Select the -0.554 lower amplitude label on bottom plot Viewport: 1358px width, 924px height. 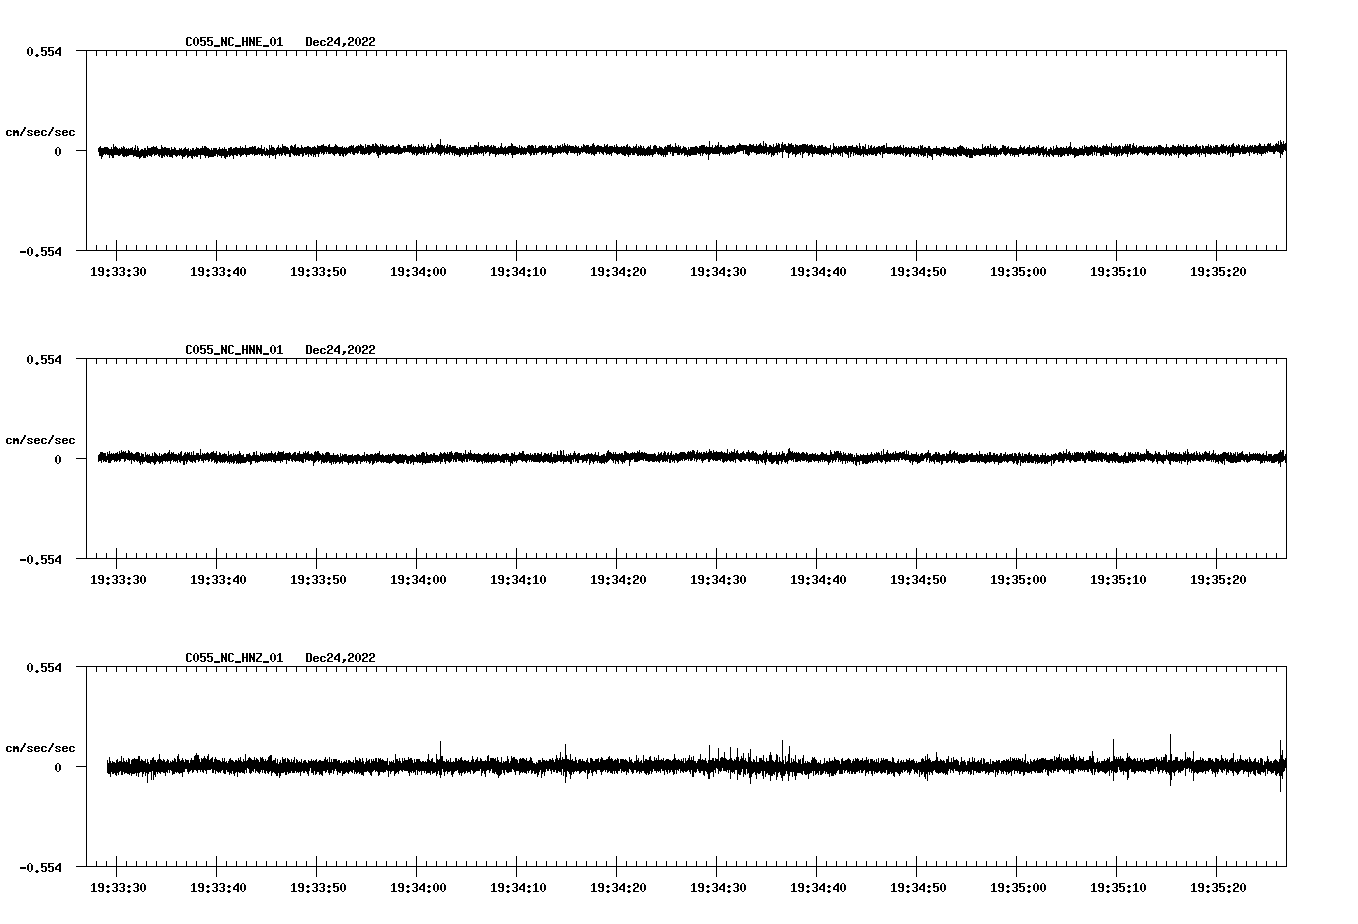coord(42,870)
